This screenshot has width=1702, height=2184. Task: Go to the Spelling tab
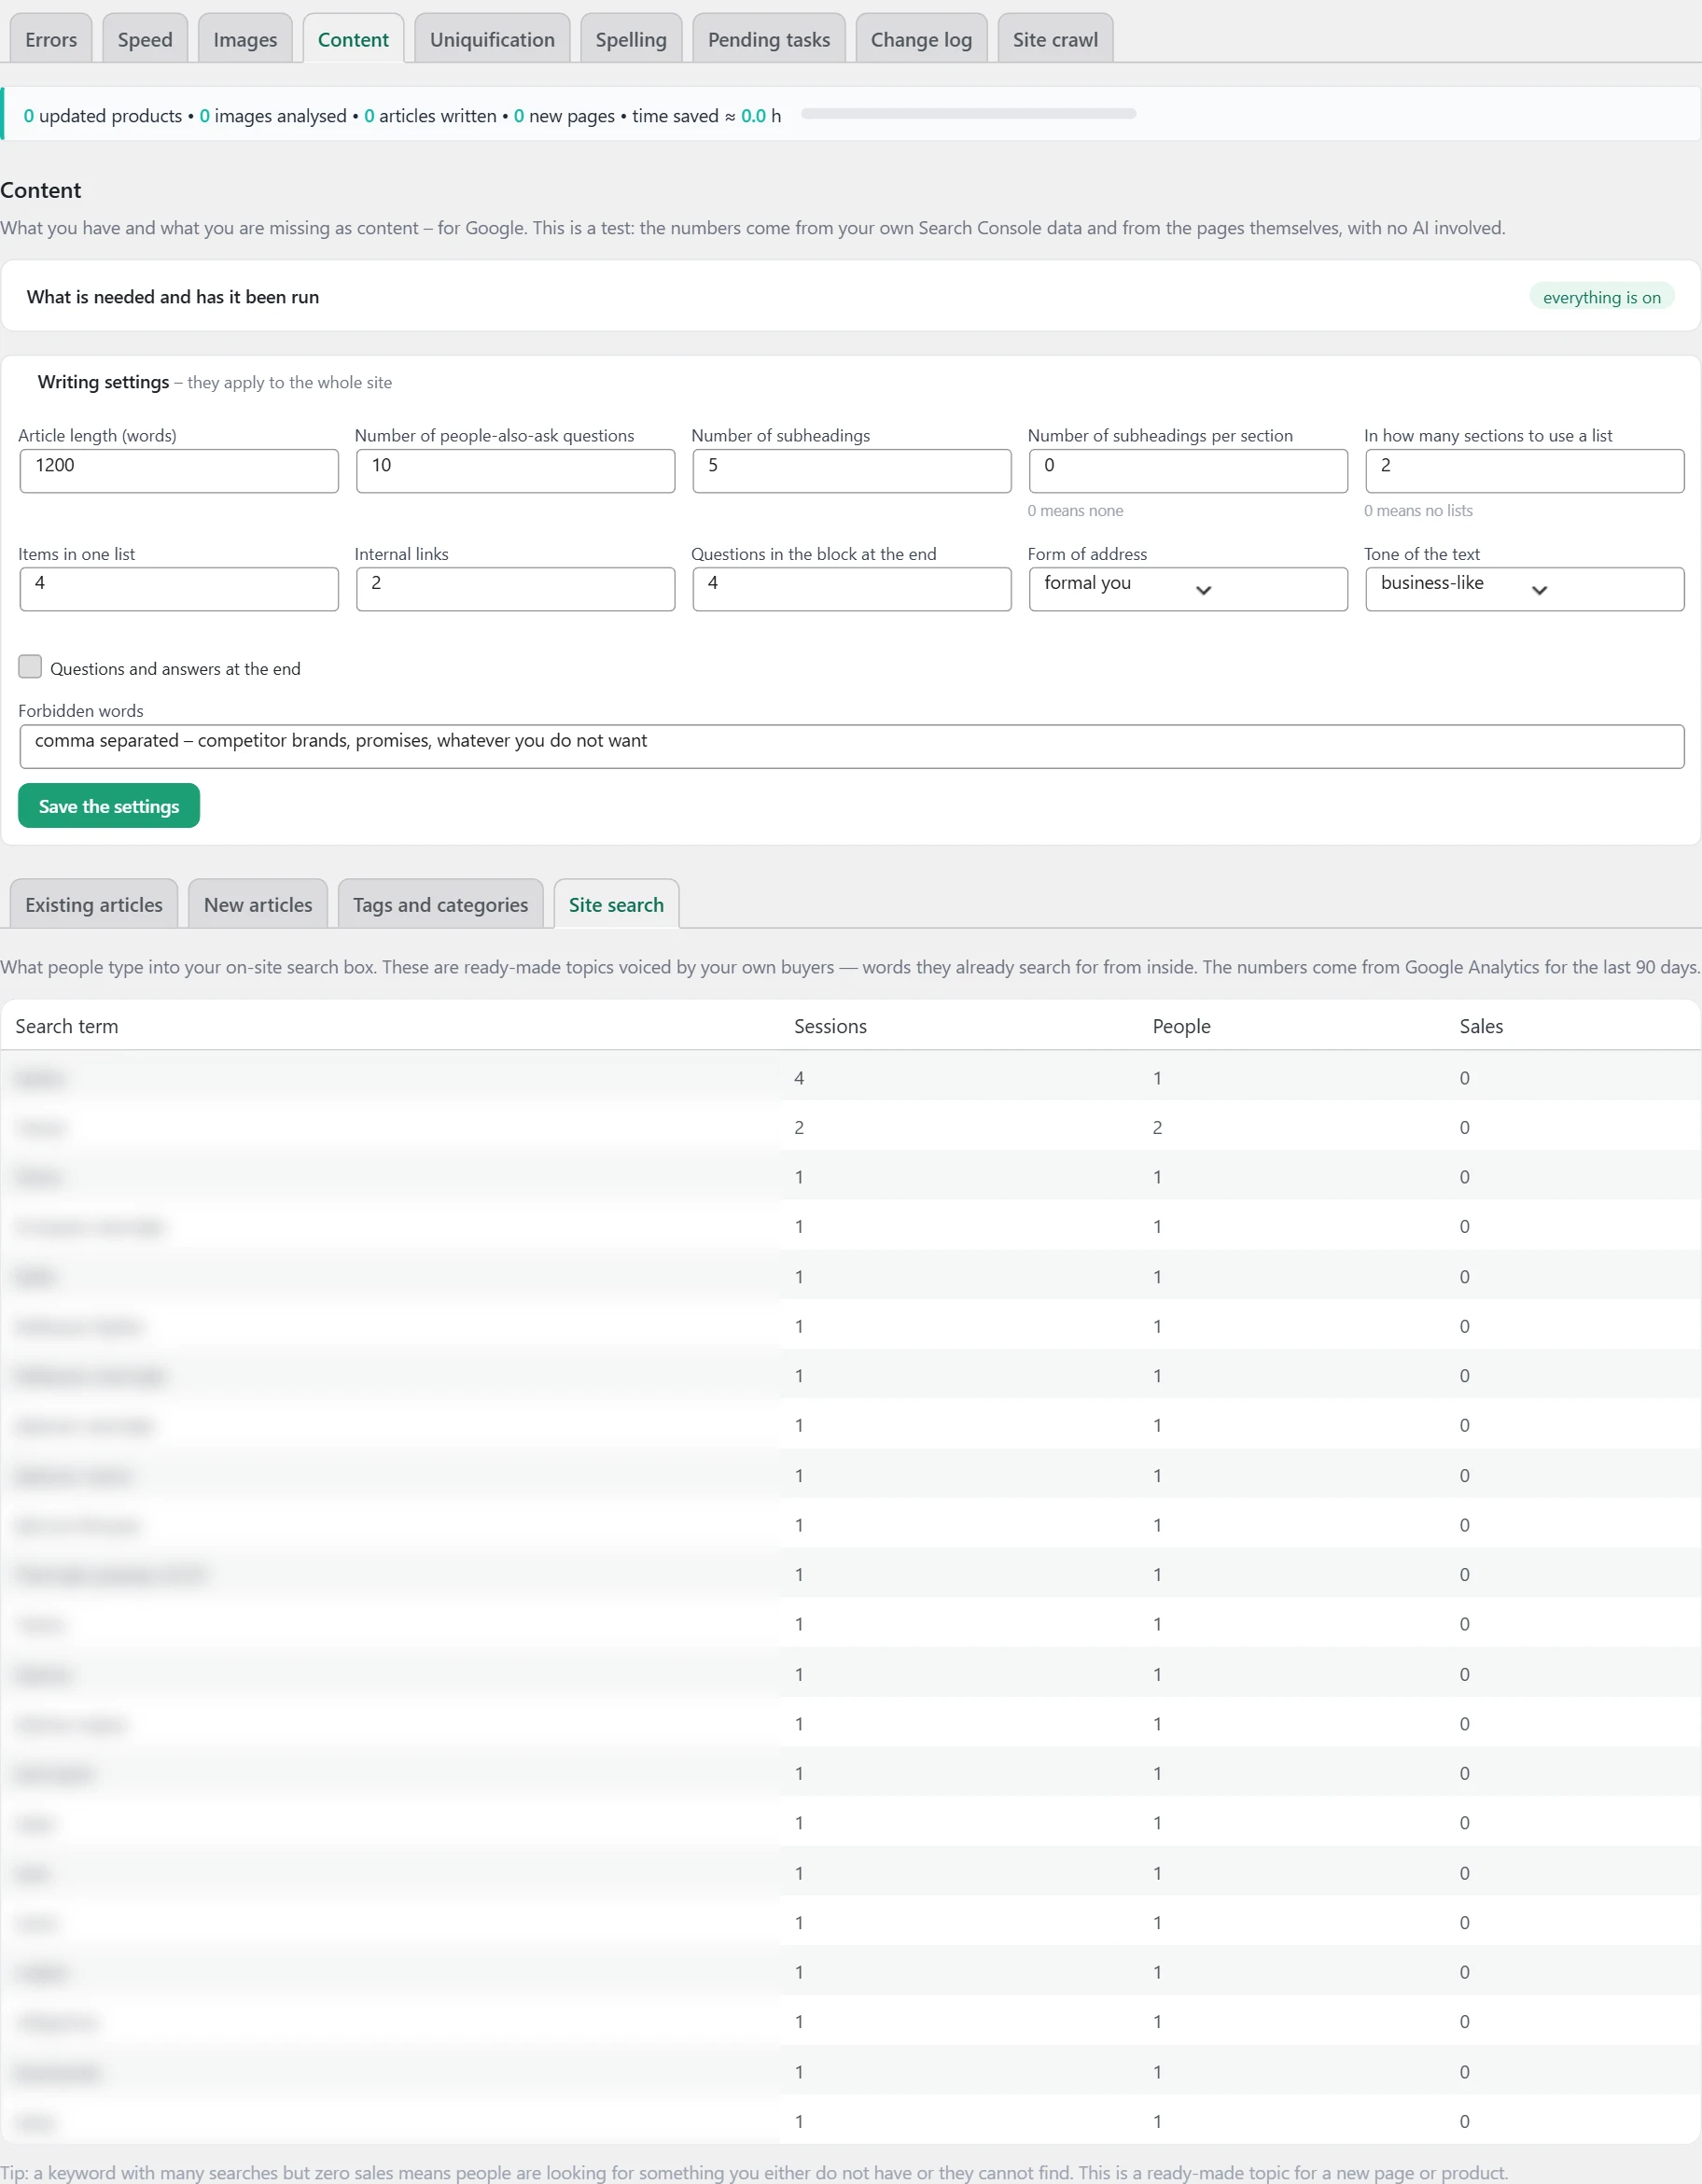pos(631,39)
